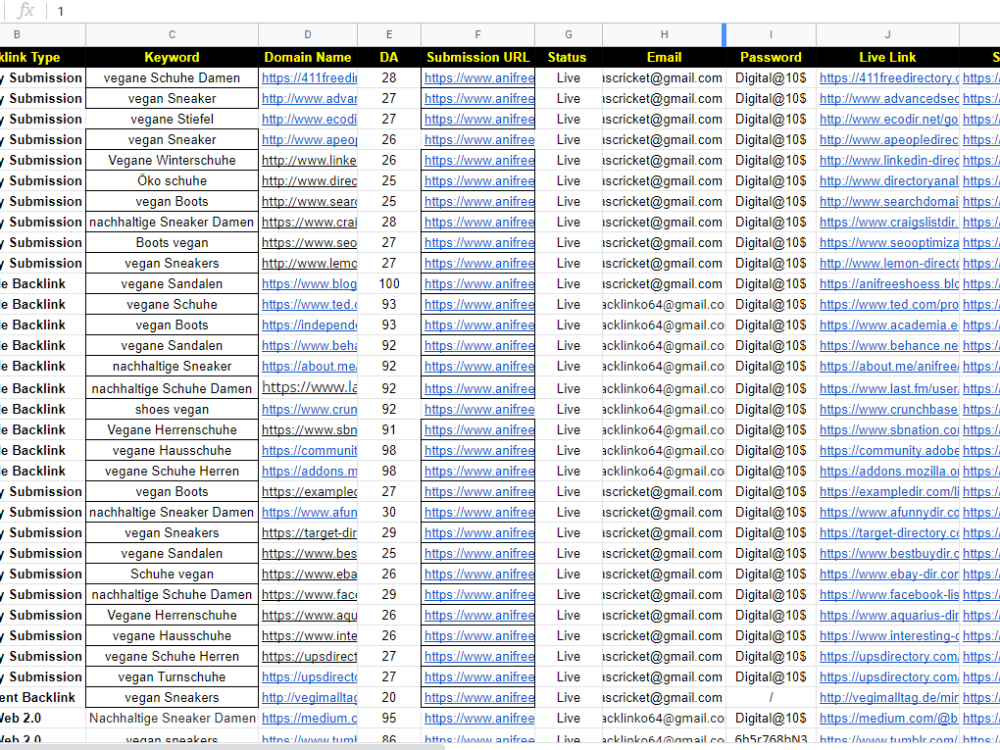
Task: Select email cell in 'vegan Turnschuhe' row
Action: point(664,677)
